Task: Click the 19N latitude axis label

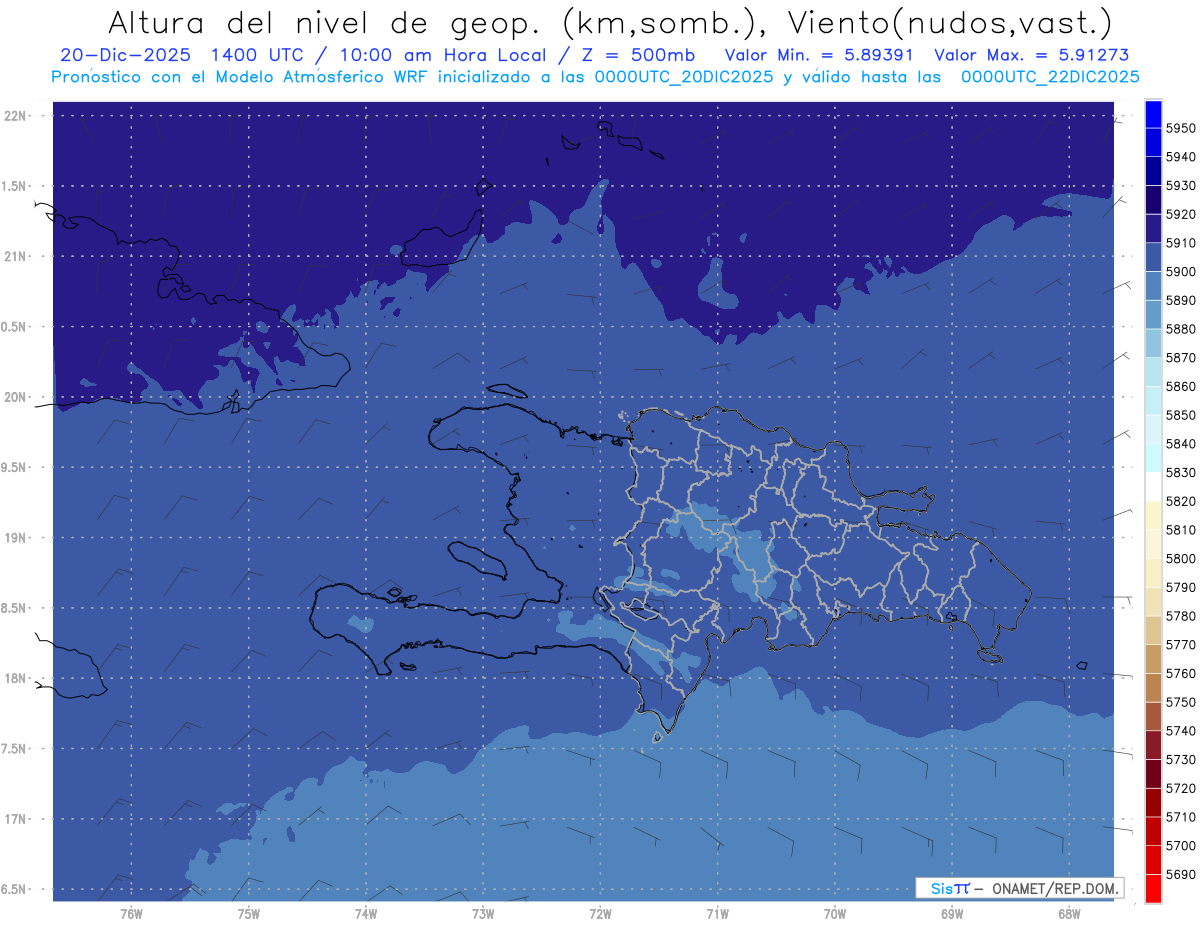Action: coord(16,537)
